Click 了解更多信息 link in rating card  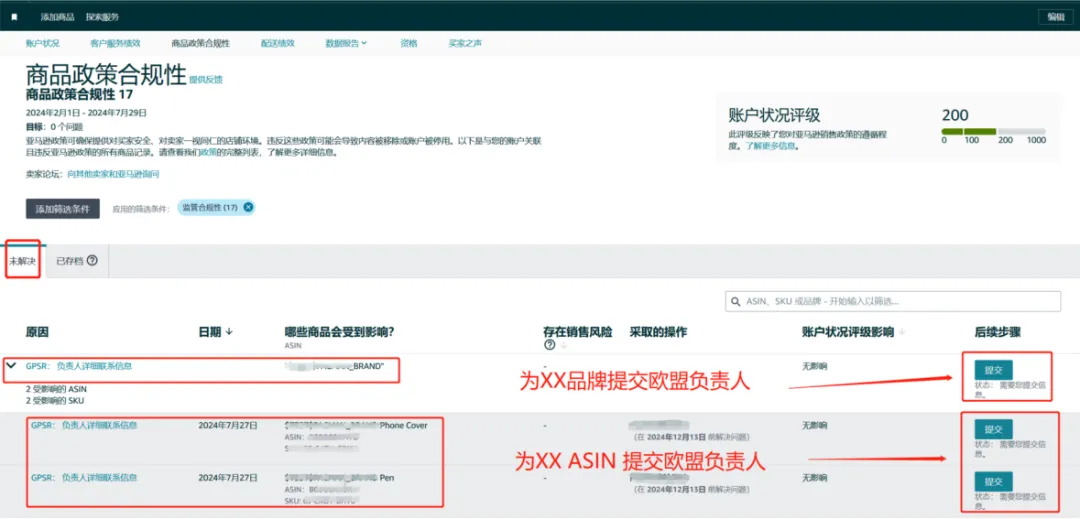(772, 146)
